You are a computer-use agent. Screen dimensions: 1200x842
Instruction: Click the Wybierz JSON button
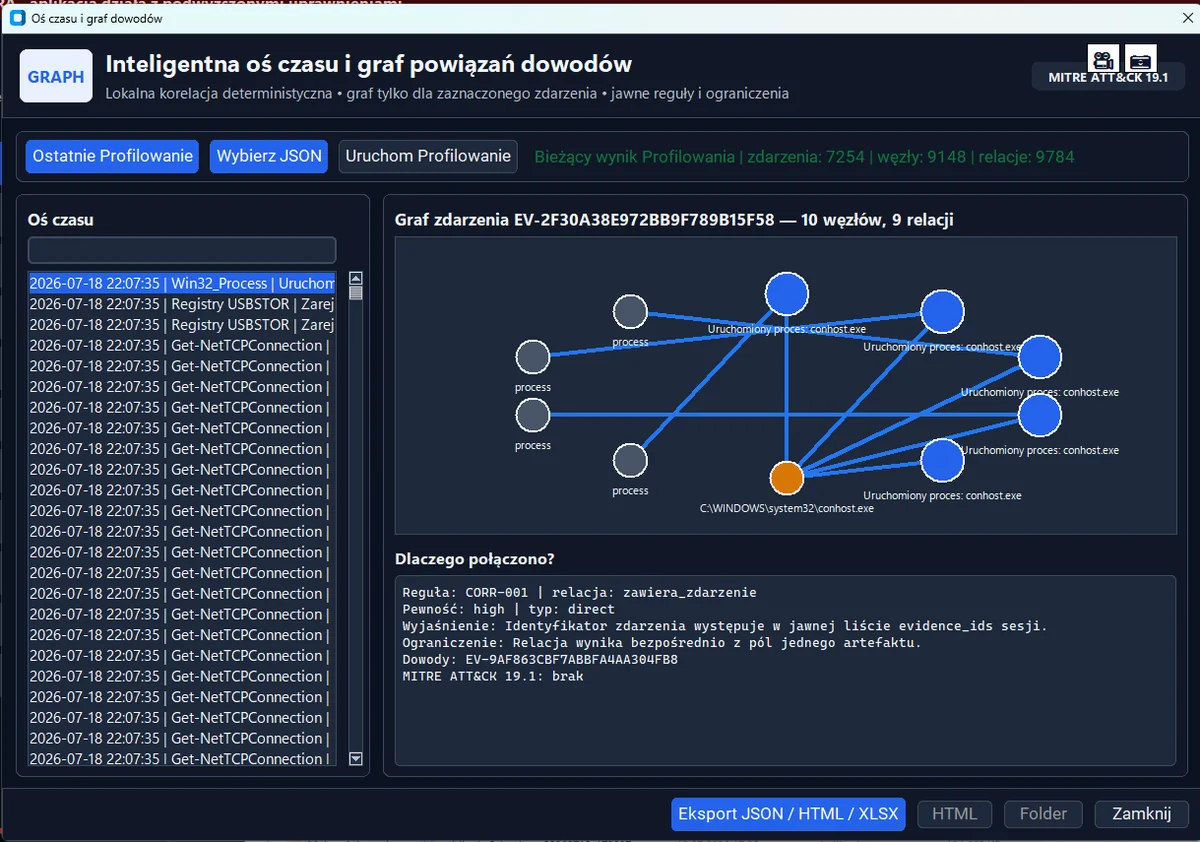coord(269,156)
